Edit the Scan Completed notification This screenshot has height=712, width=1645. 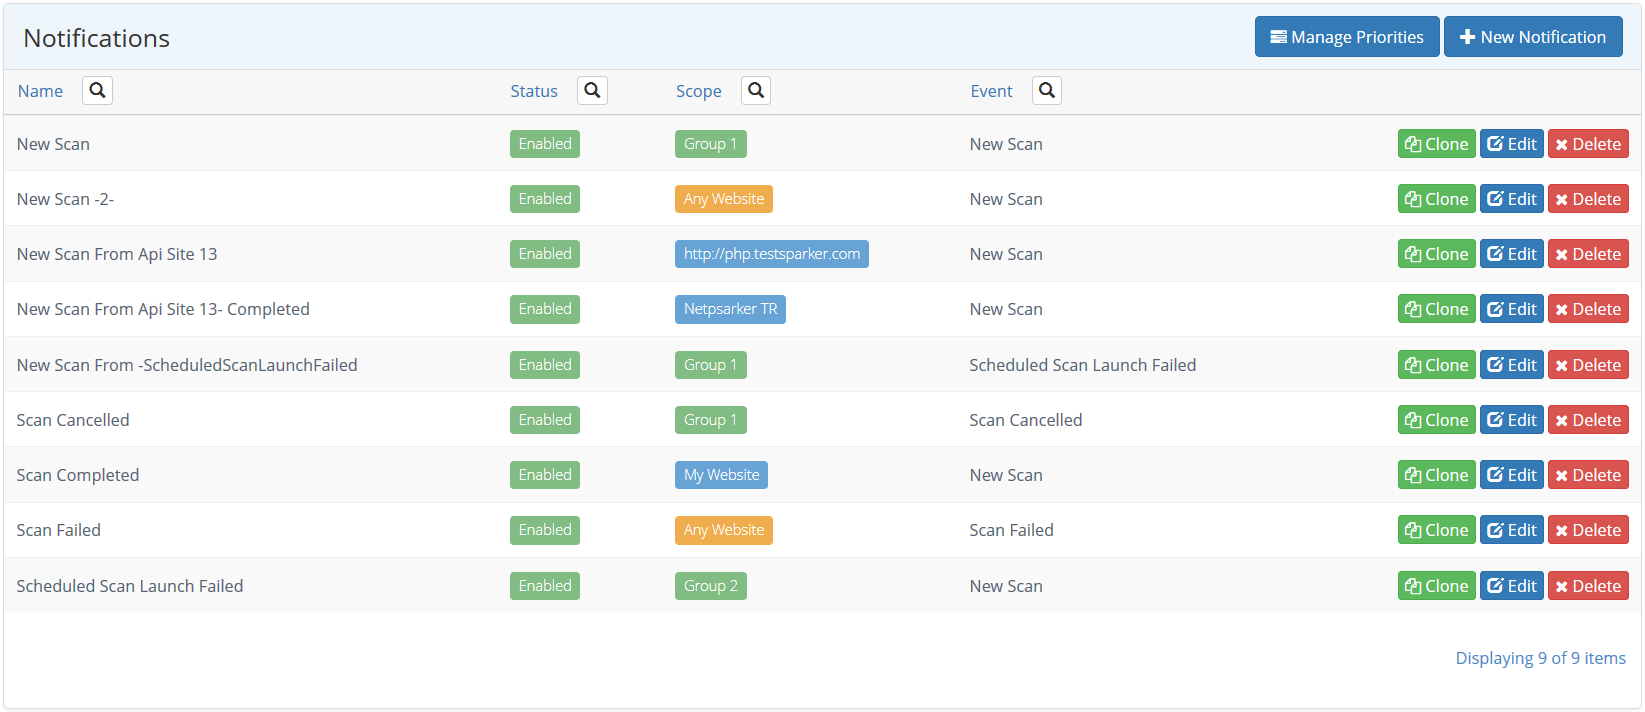coord(1511,475)
